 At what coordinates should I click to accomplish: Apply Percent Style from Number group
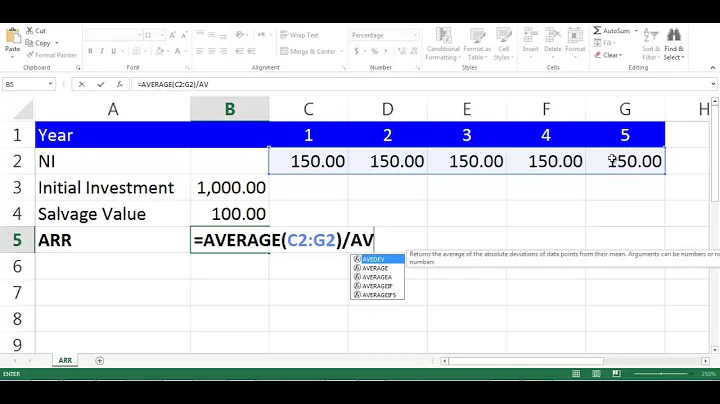(x=374, y=51)
